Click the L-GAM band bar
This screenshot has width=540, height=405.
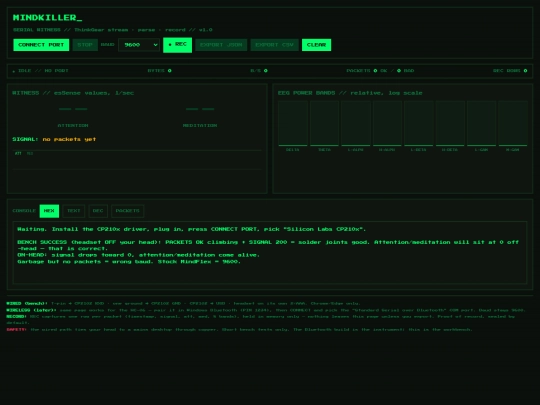481,123
